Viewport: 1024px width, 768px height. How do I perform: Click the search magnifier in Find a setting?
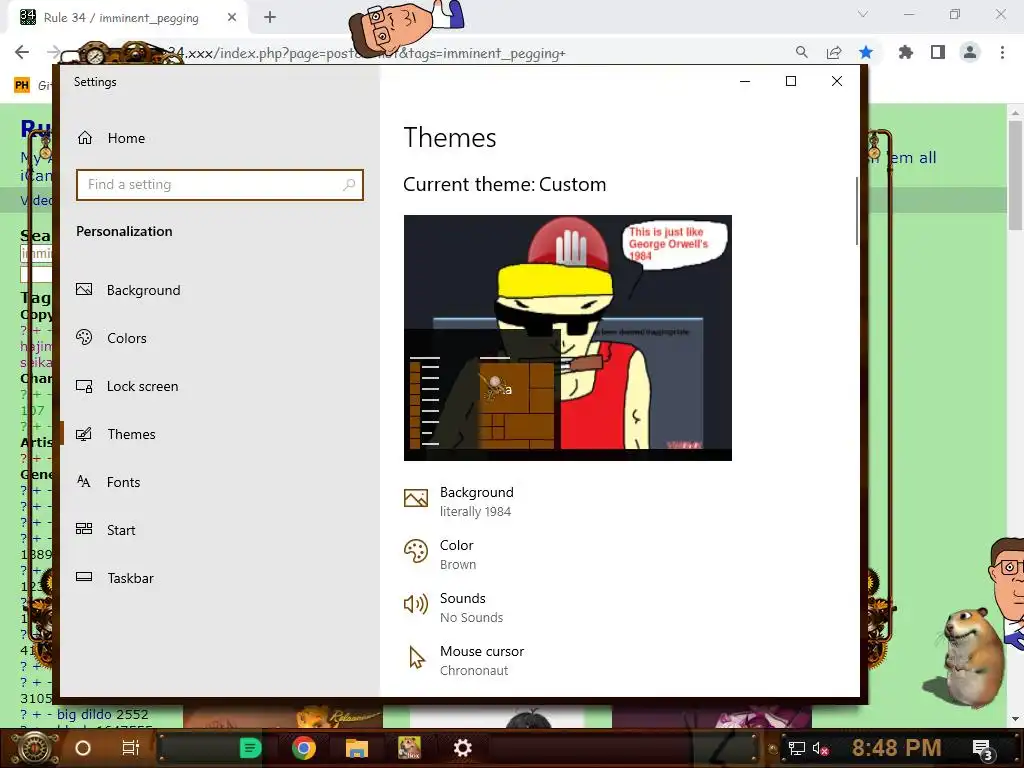tap(349, 185)
